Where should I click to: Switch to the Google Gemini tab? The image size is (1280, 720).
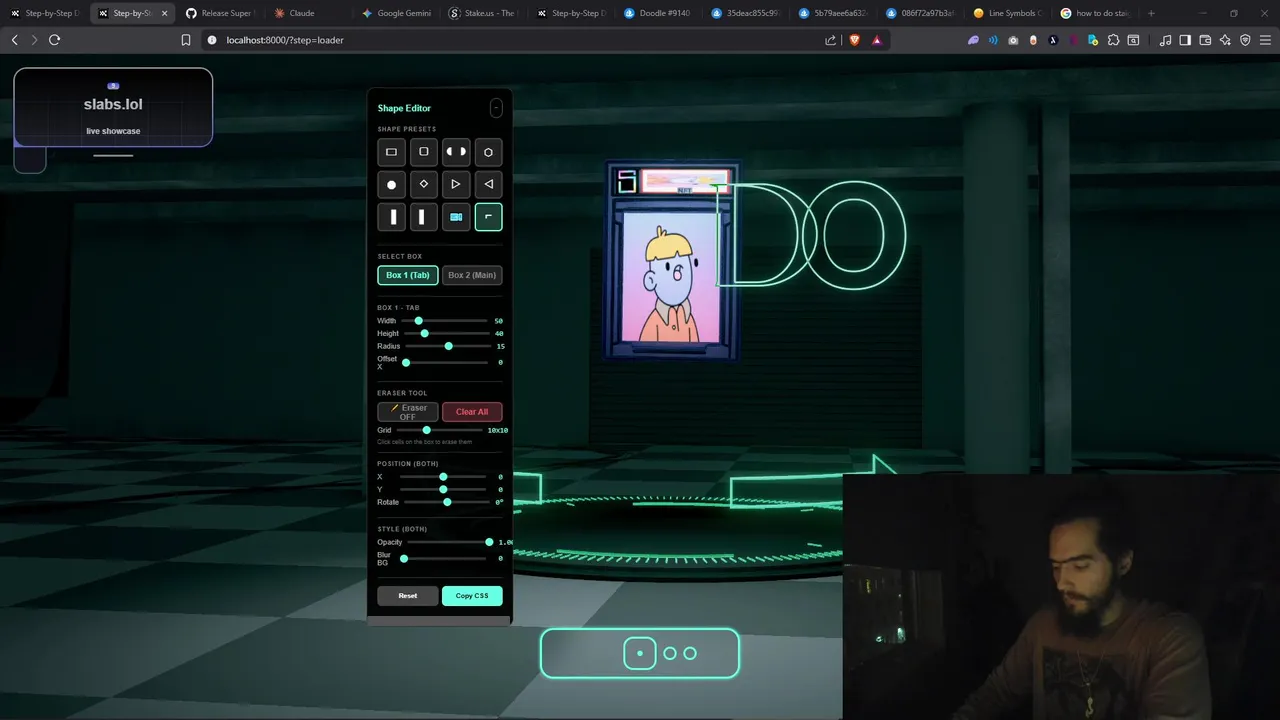click(x=396, y=13)
